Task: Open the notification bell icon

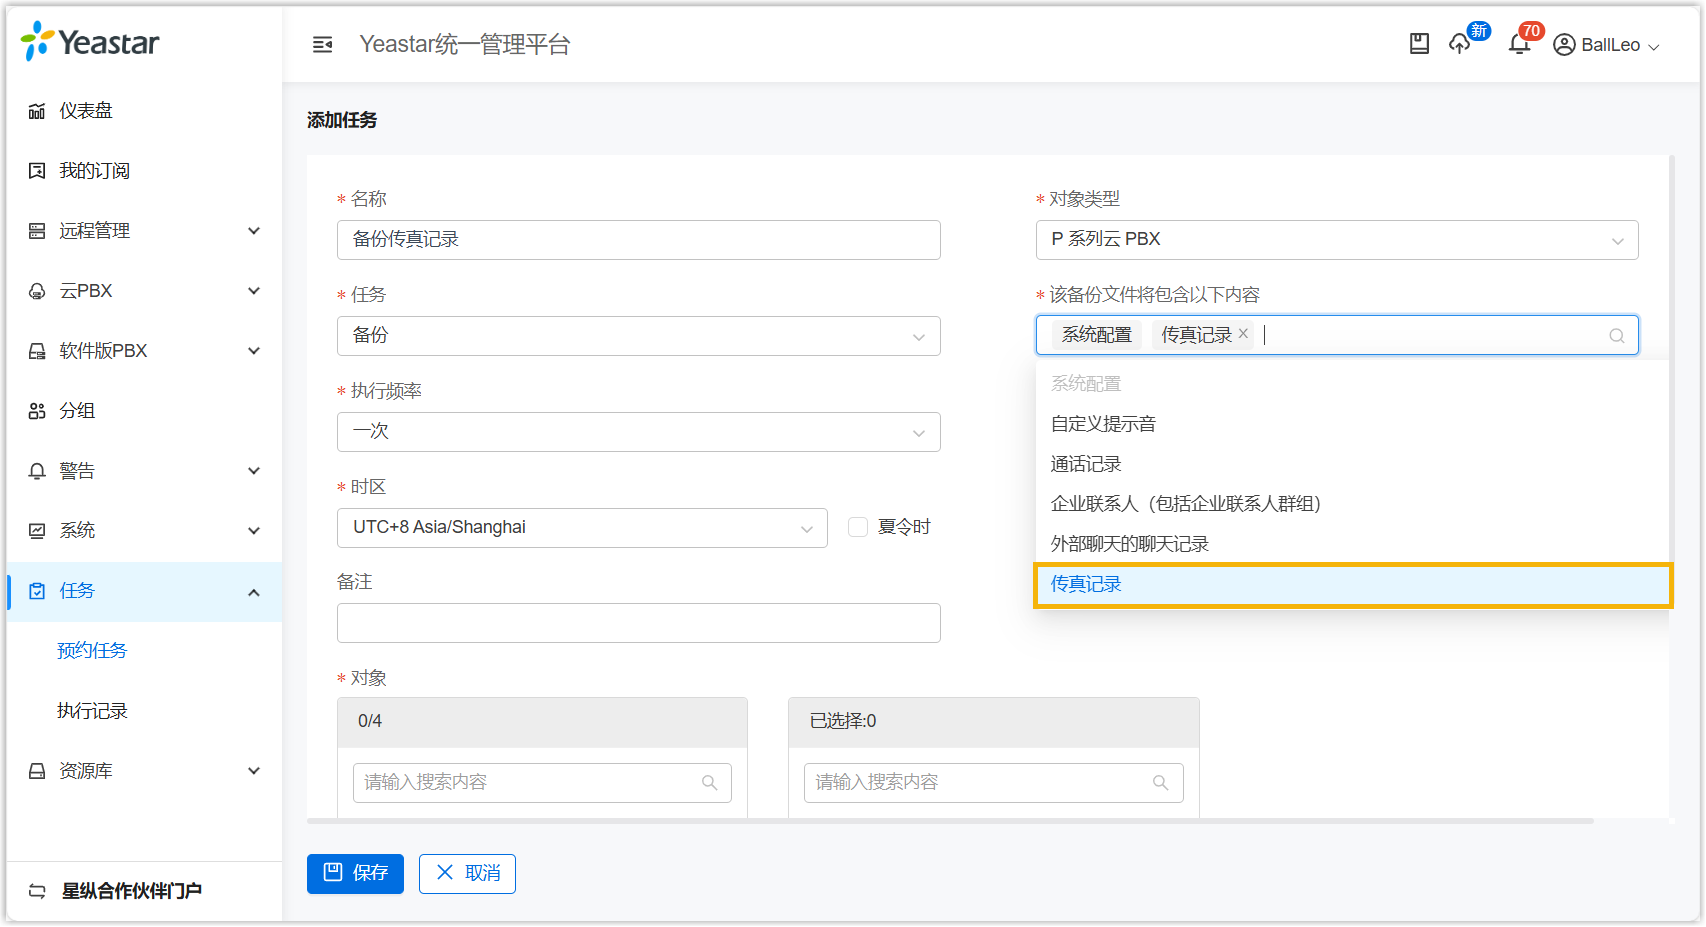Action: point(1519,44)
